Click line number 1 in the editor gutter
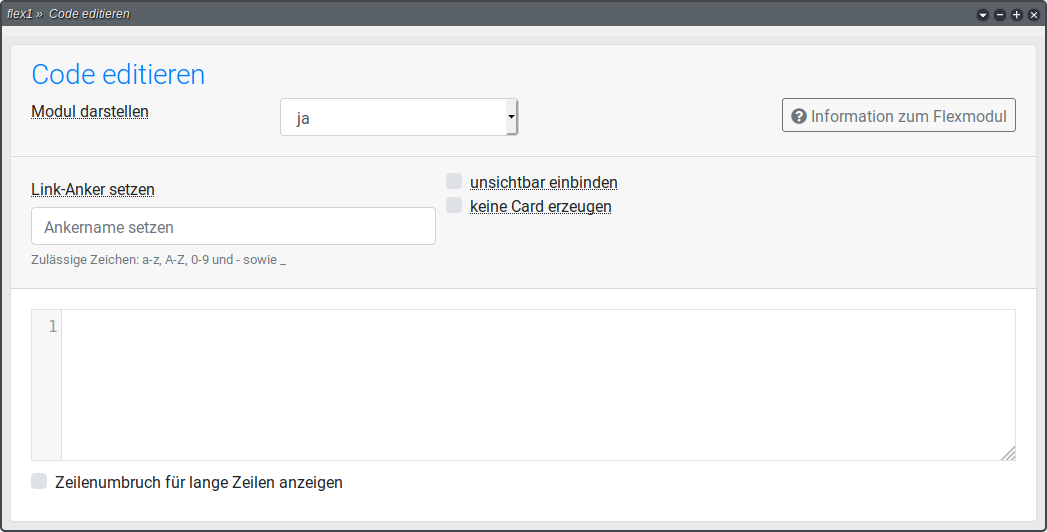Viewport: 1047px width, 532px height. tap(52, 327)
